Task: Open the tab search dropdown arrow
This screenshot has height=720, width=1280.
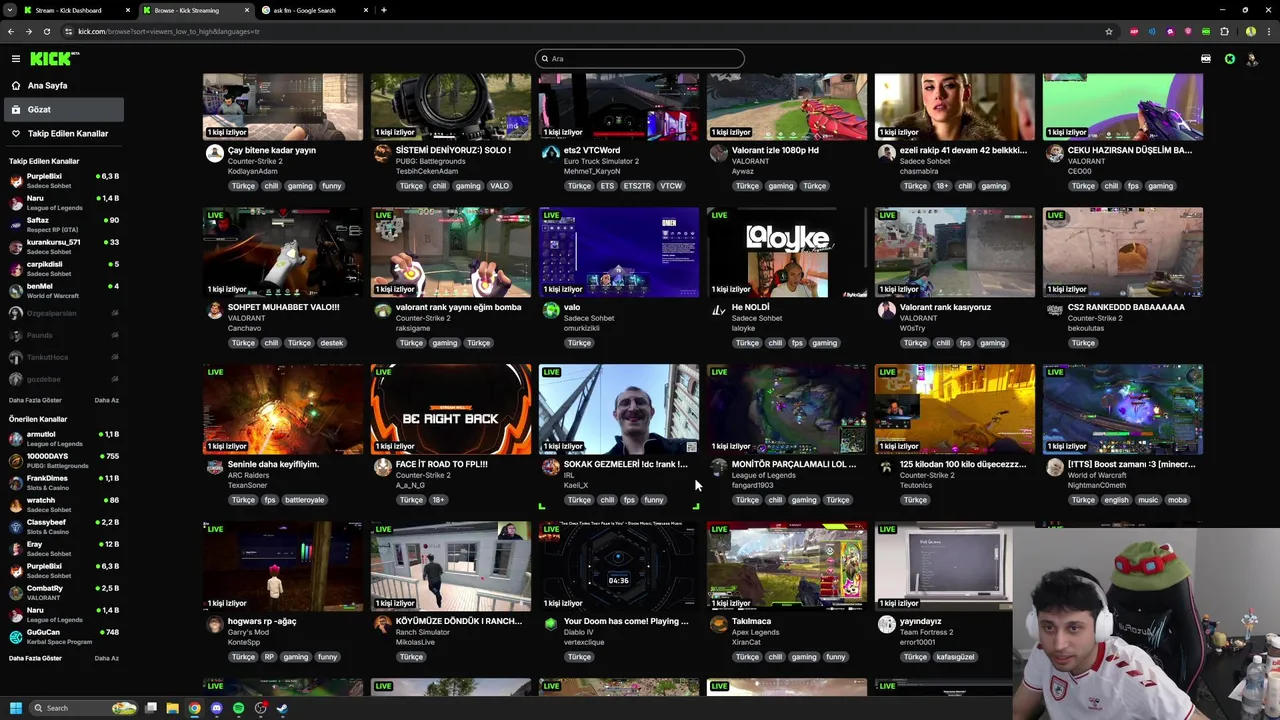Action: pyautogui.click(x=11, y=10)
